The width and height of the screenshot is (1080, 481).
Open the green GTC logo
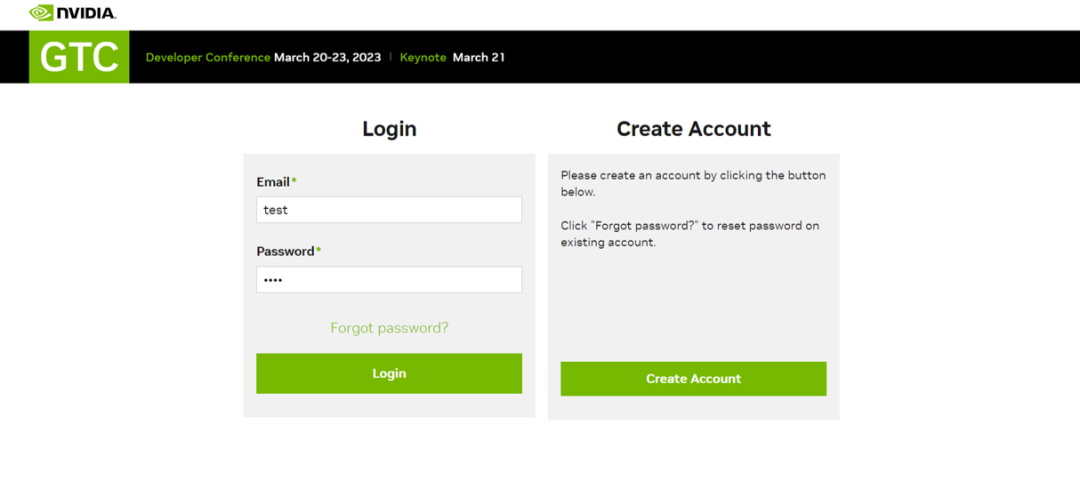(79, 57)
